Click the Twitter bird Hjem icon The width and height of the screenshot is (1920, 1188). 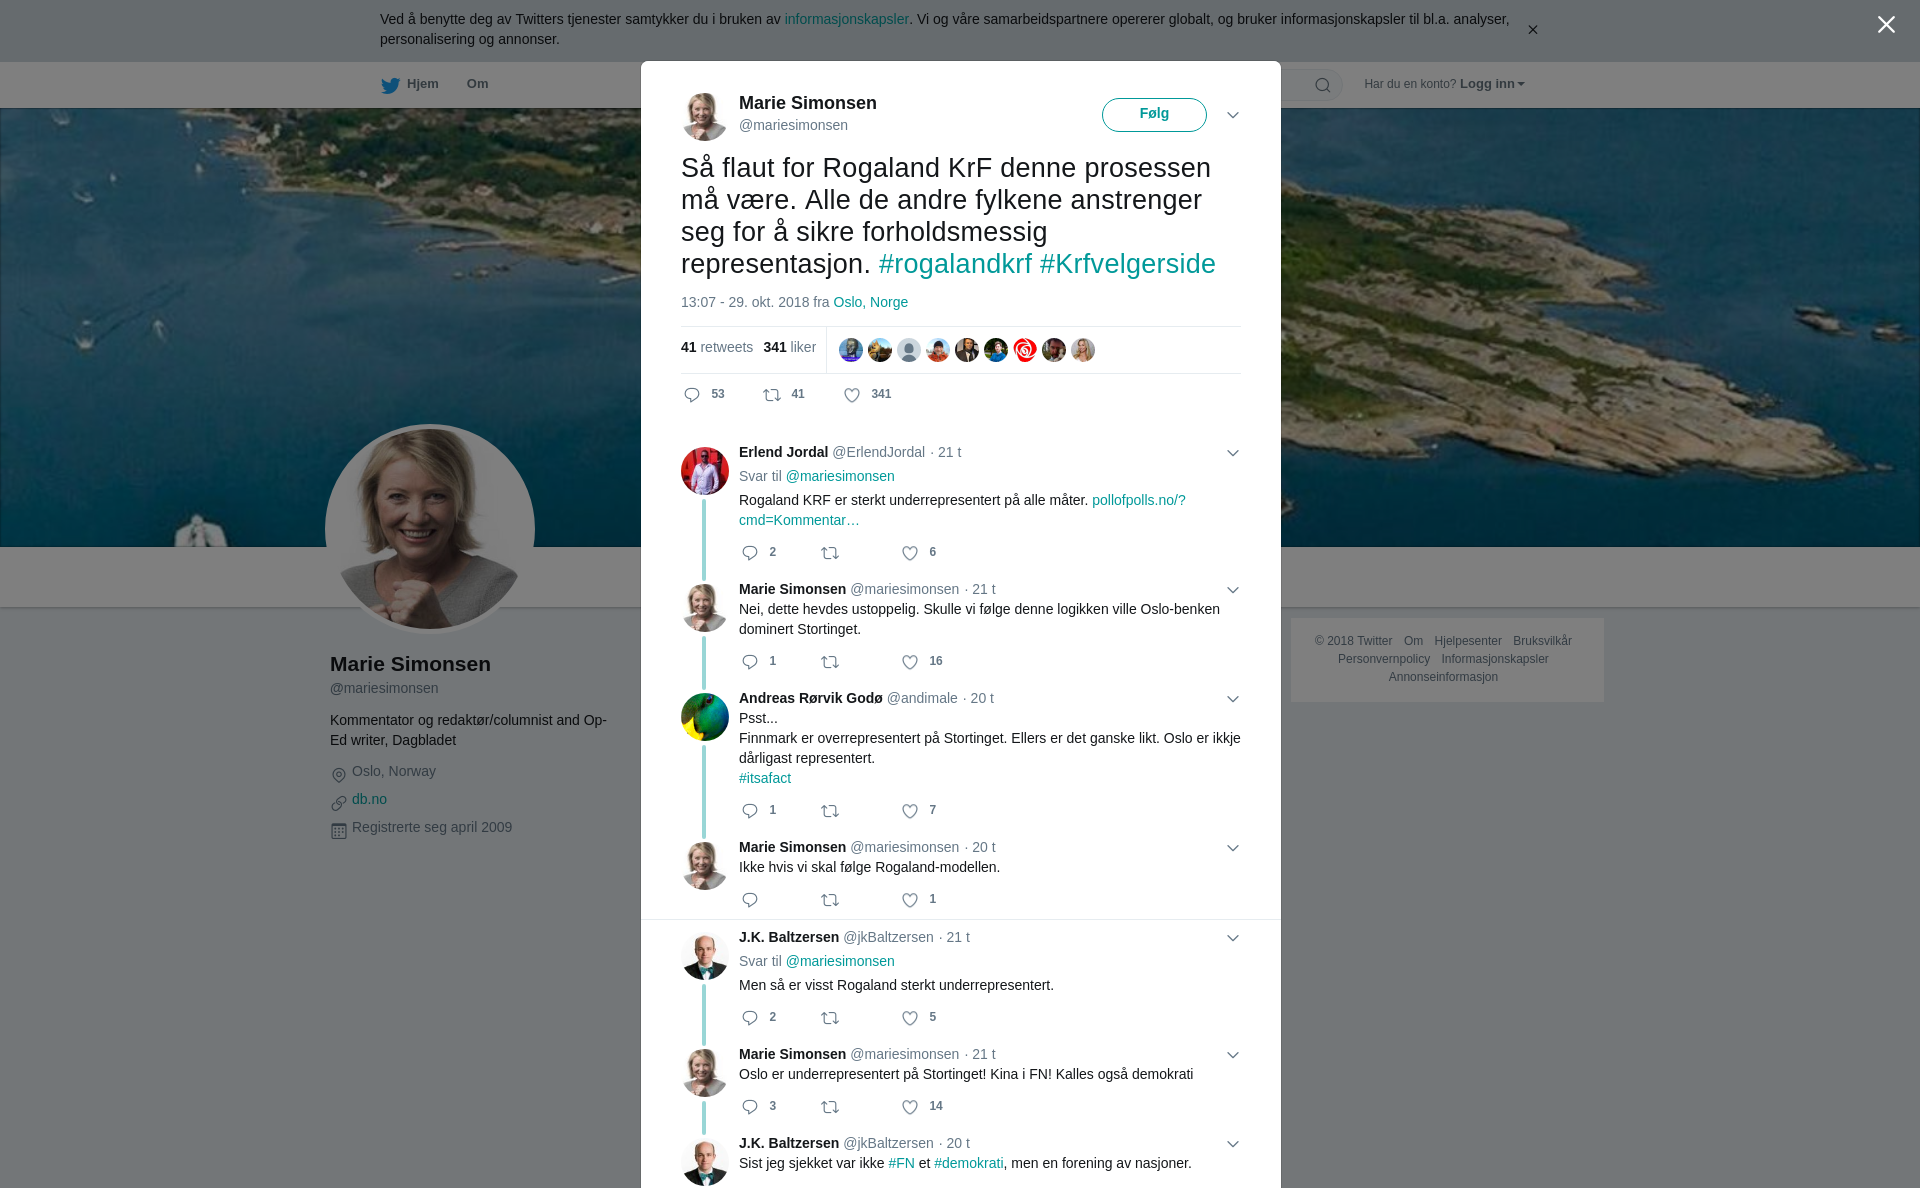[x=390, y=85]
